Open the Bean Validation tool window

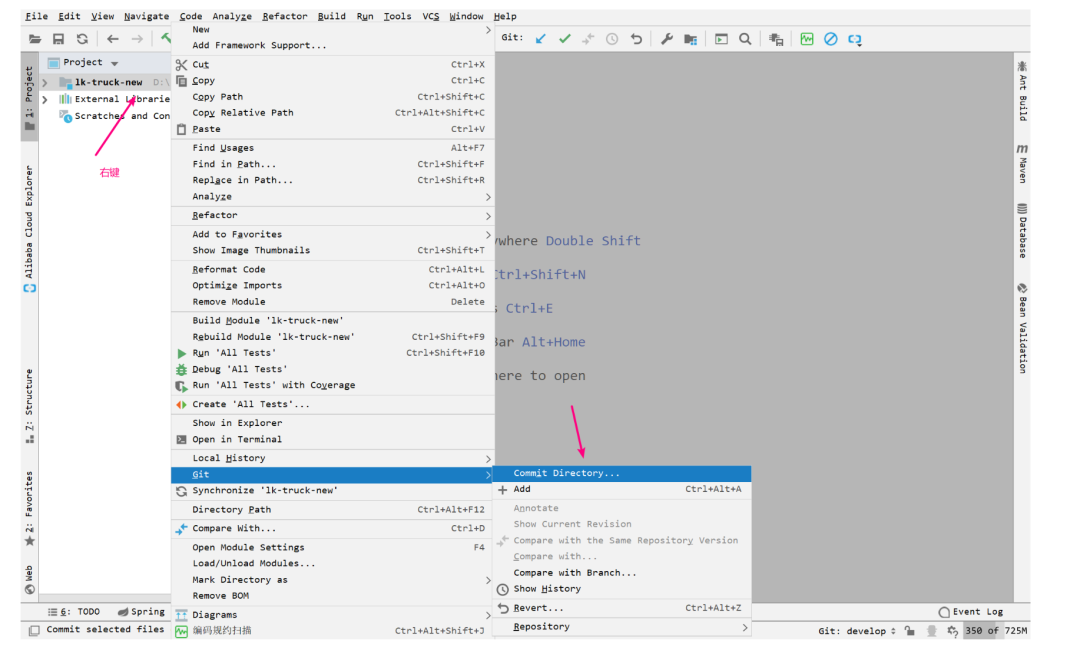[x=1022, y=328]
